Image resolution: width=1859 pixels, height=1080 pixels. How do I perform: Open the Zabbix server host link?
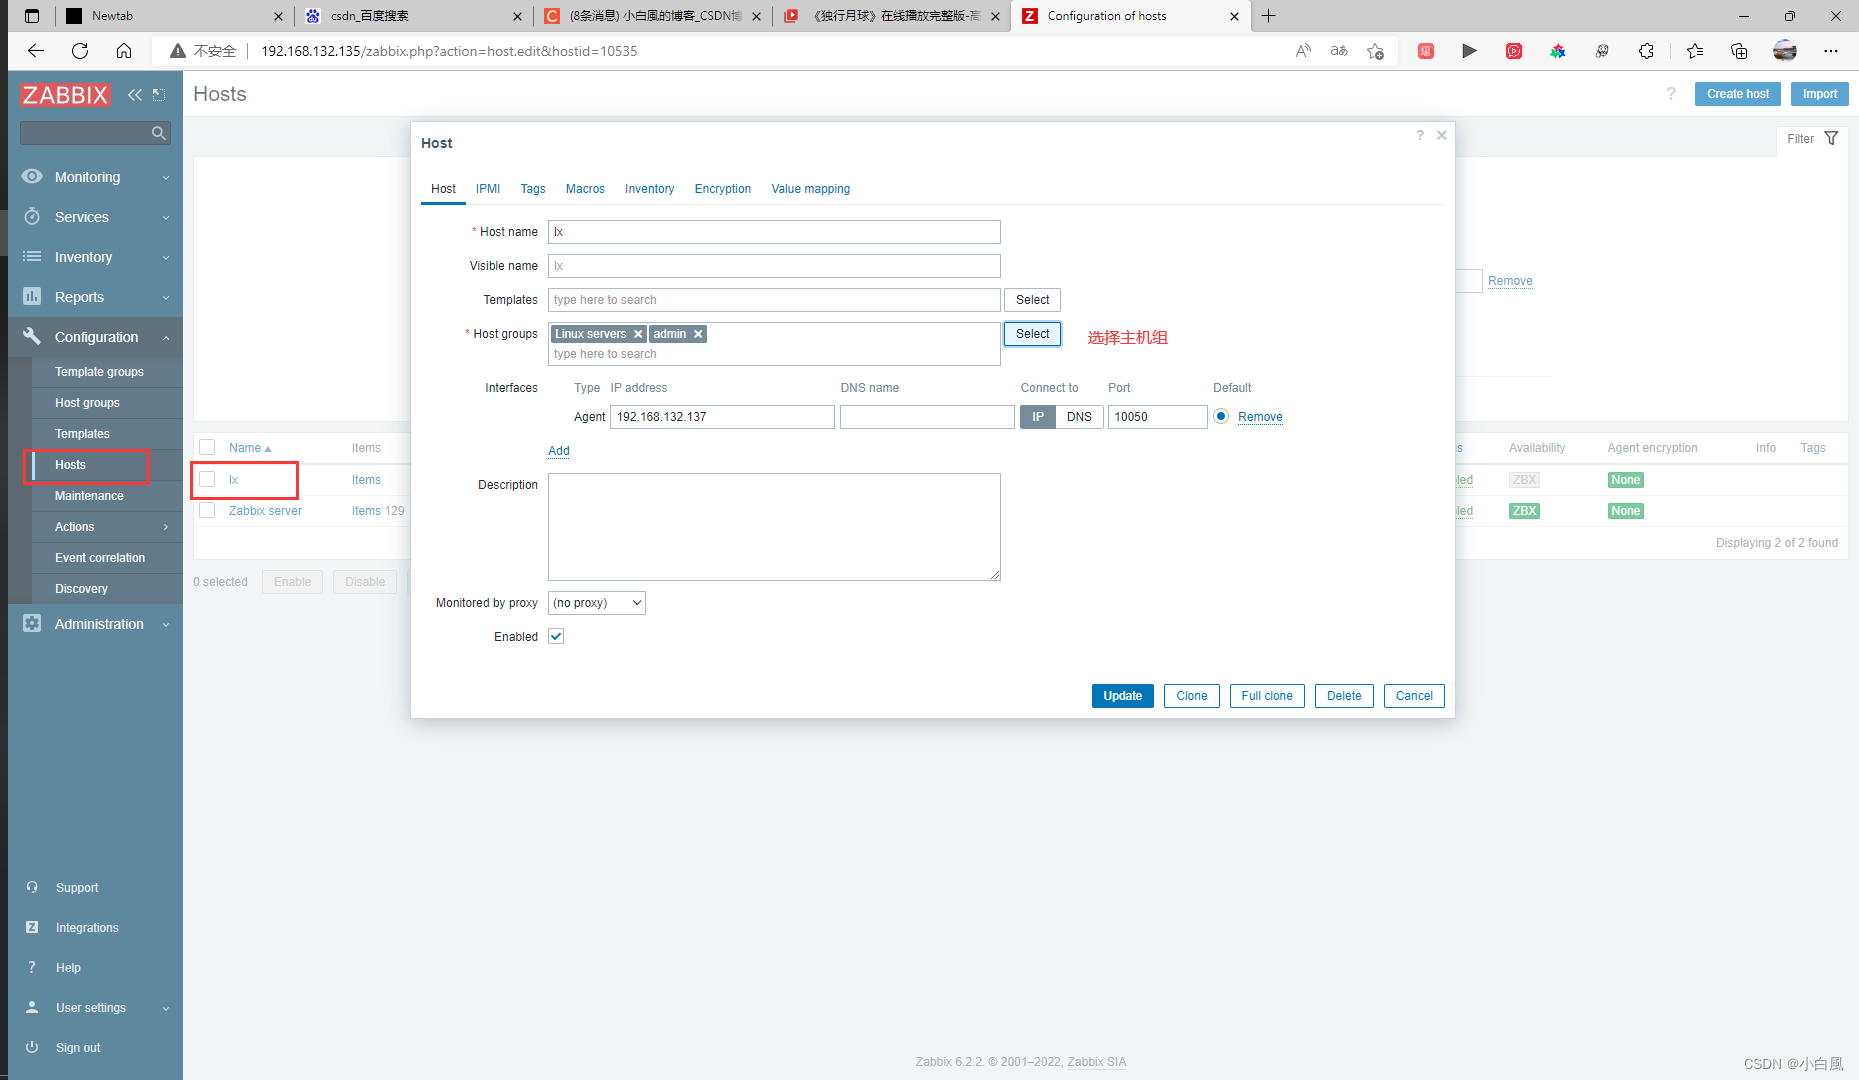point(265,511)
